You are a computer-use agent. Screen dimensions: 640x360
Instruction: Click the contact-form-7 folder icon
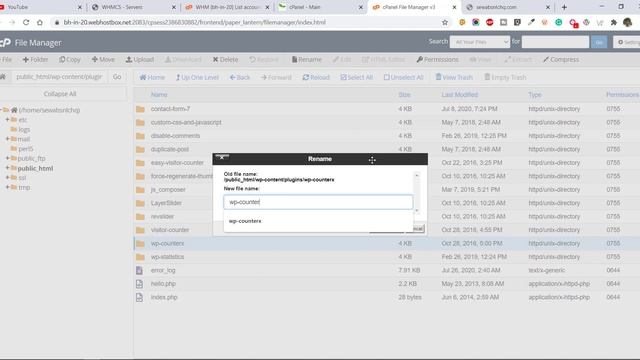140,109
